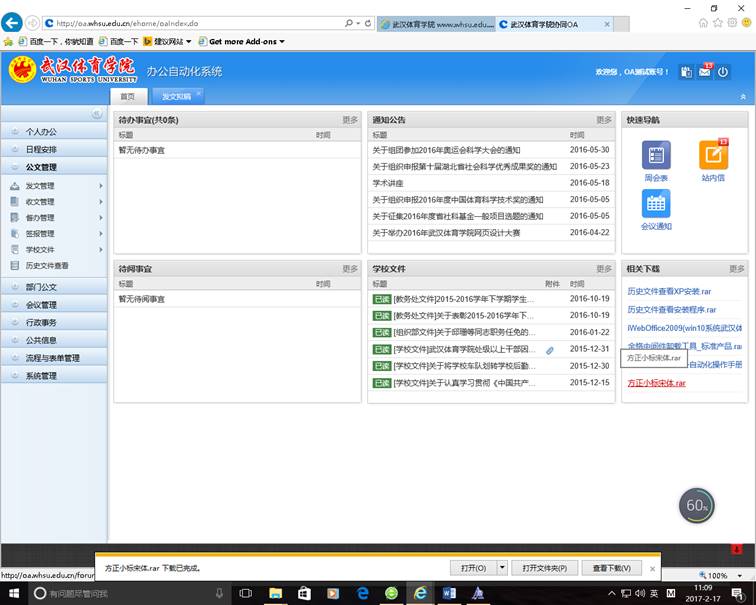Image resolution: width=756 pixels, height=605 pixels.
Task: Open the 周会表 quick navigation icon
Action: (x=656, y=155)
